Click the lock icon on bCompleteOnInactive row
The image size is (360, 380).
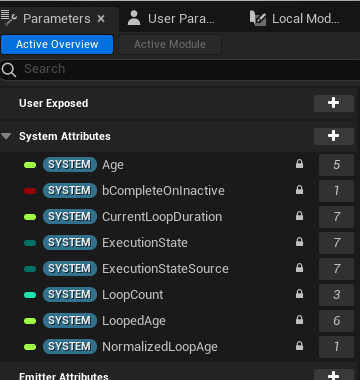pyautogui.click(x=299, y=190)
